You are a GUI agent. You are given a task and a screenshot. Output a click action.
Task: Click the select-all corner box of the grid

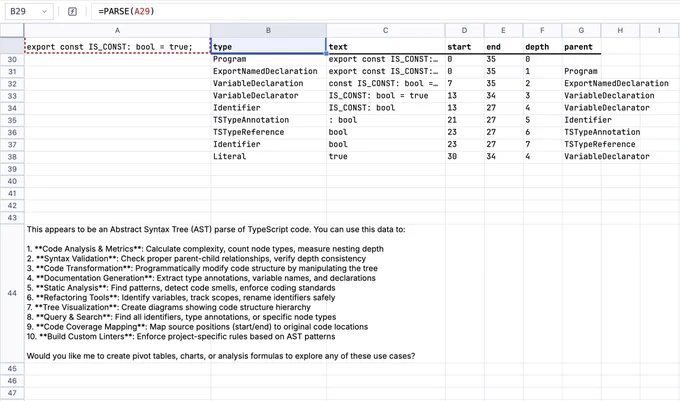coord(12,30)
